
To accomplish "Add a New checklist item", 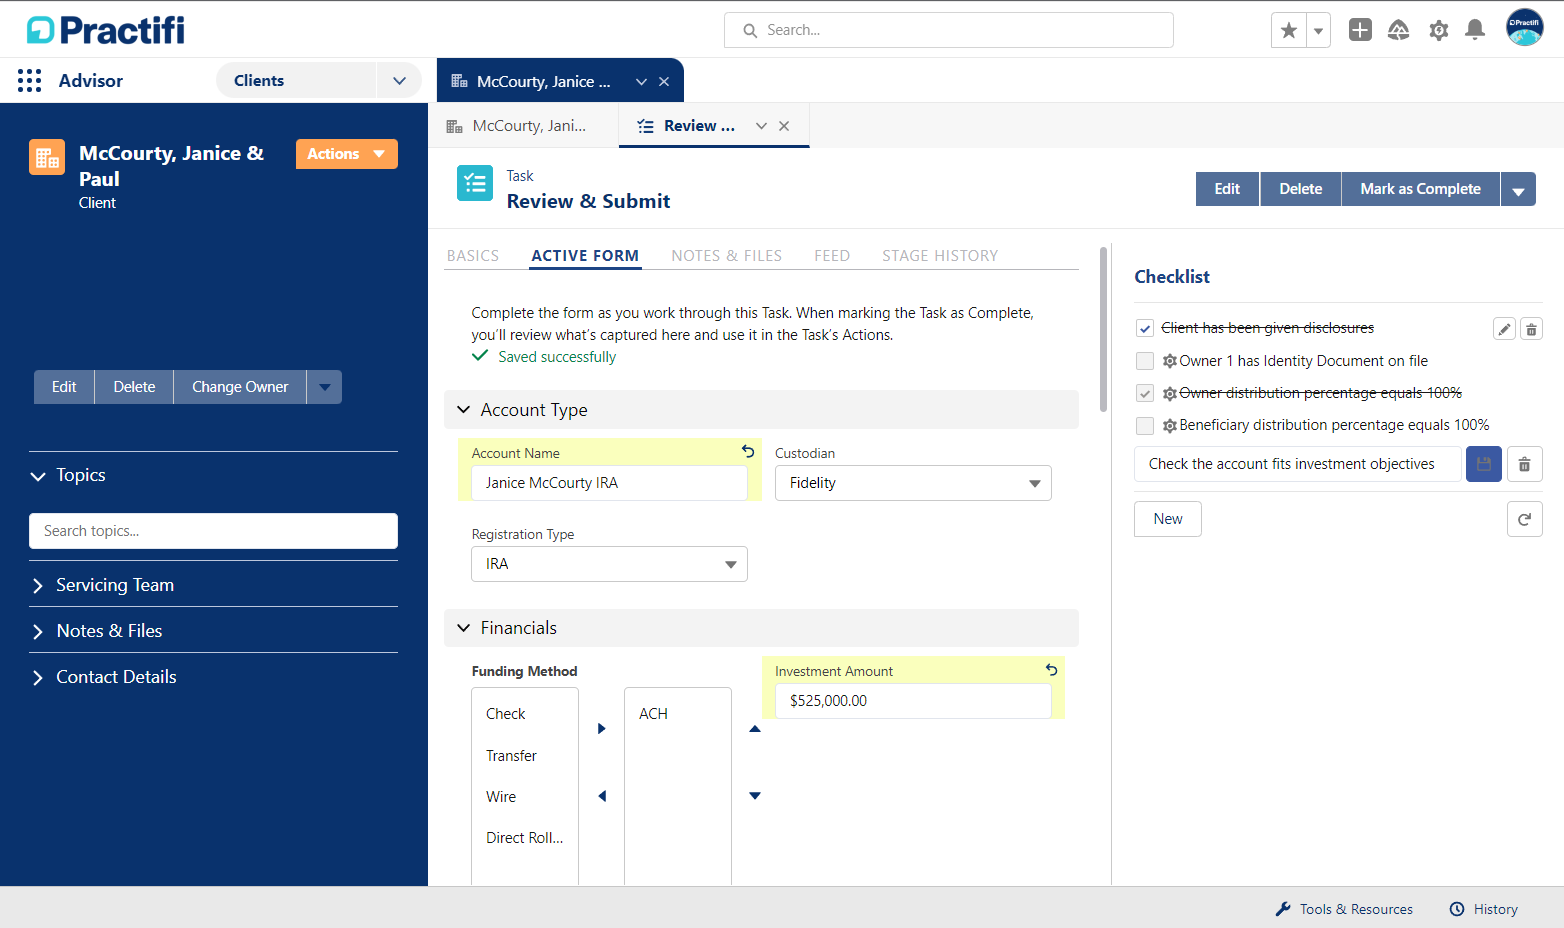I will pyautogui.click(x=1168, y=519).
